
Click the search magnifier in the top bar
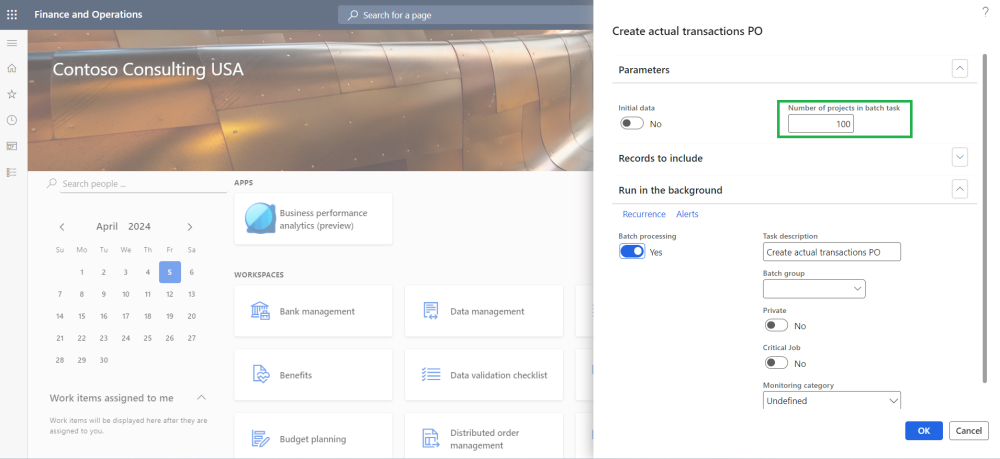pyautogui.click(x=353, y=15)
